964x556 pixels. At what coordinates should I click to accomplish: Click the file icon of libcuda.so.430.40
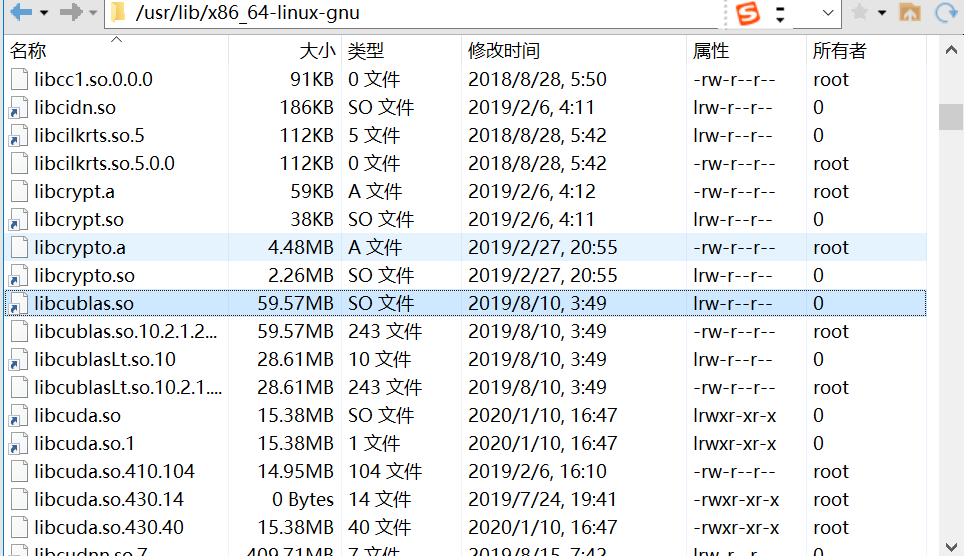tap(19, 527)
